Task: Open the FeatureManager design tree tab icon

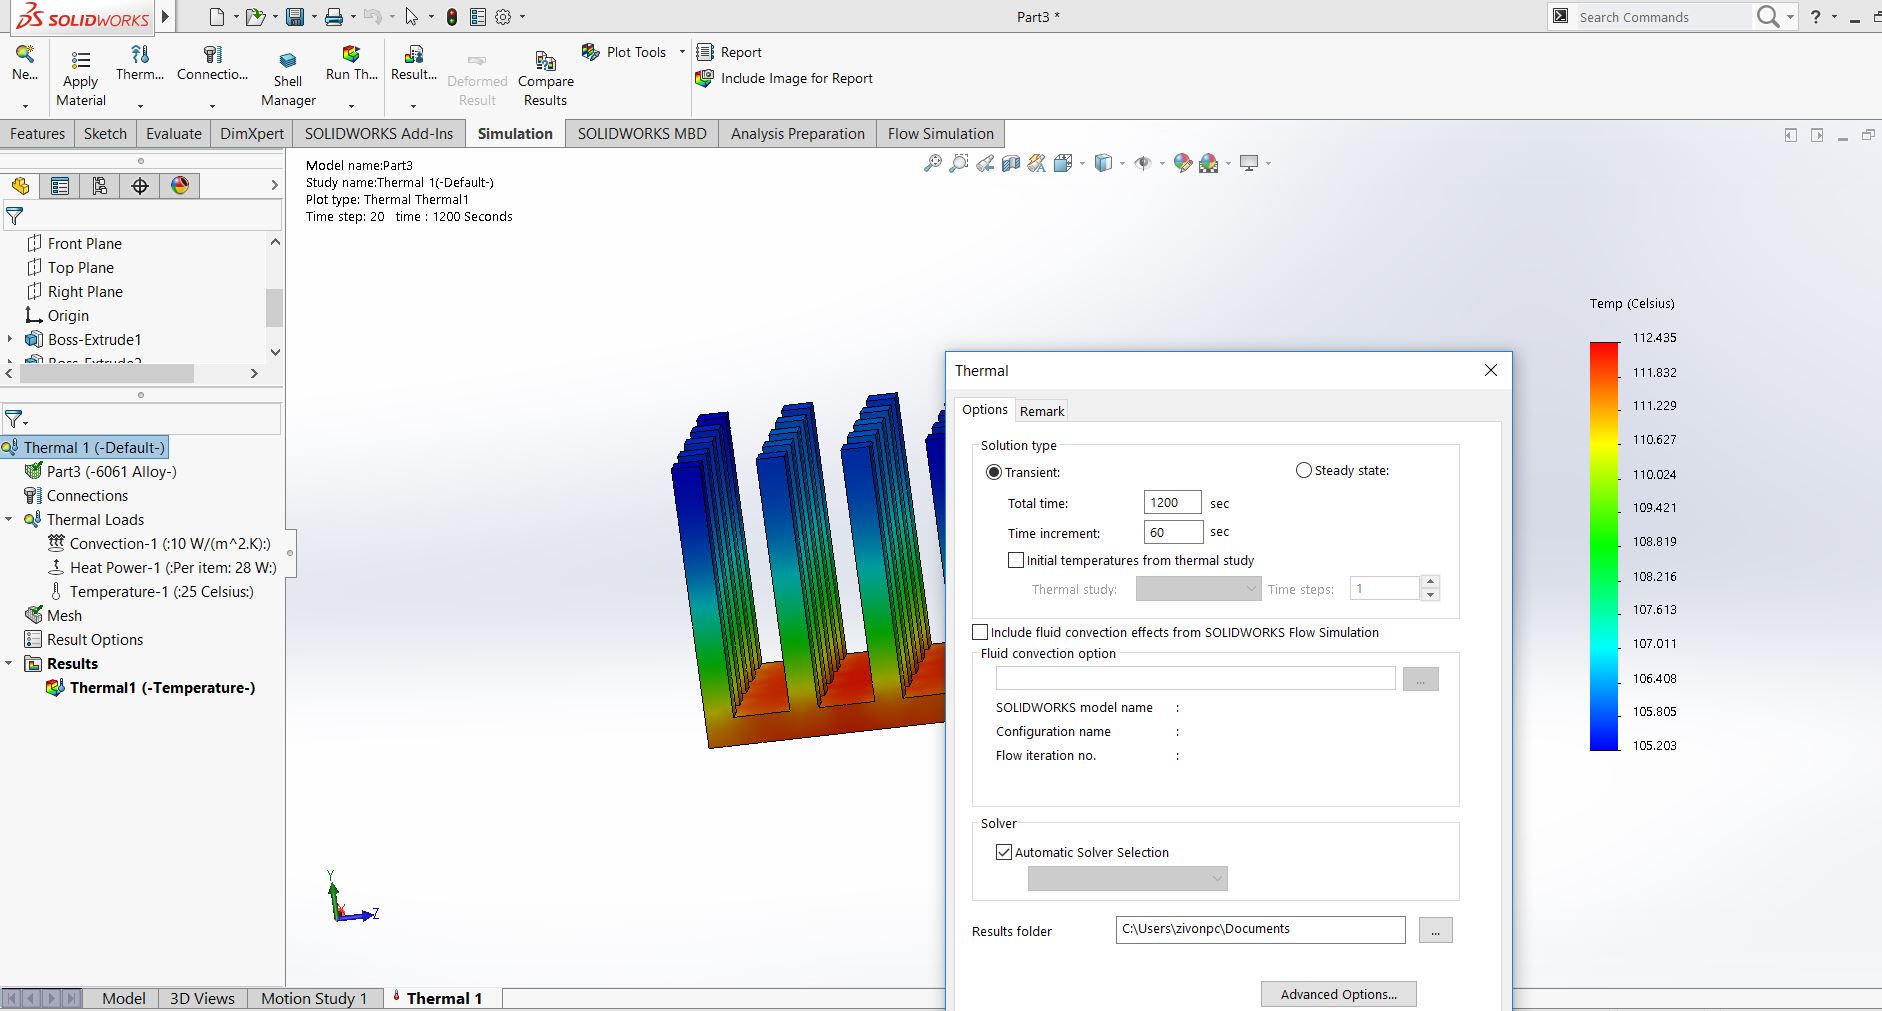Action: (20, 186)
